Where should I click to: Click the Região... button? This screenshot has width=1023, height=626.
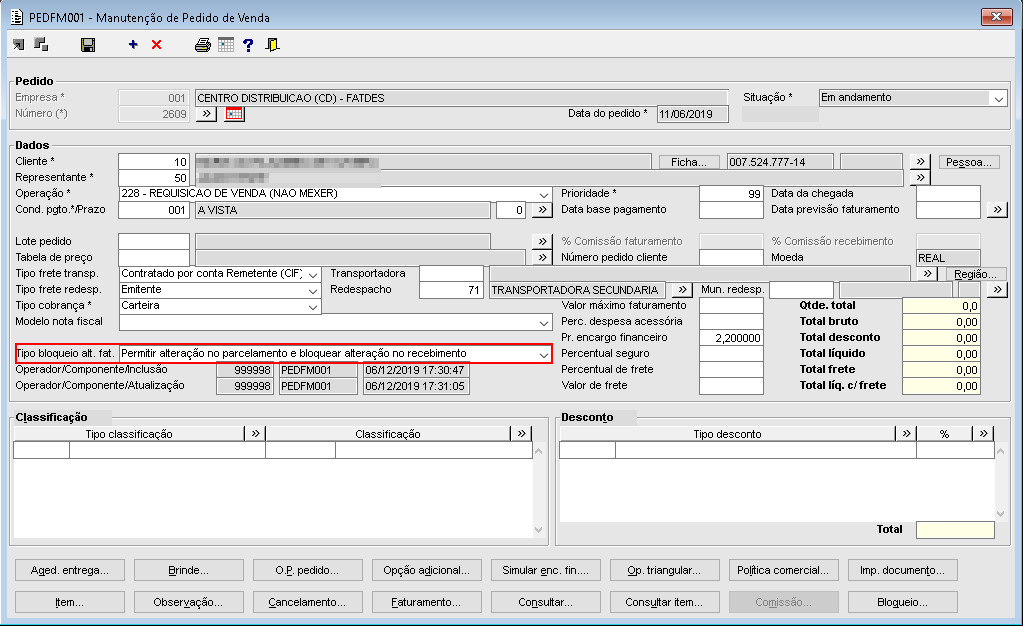pos(975,274)
